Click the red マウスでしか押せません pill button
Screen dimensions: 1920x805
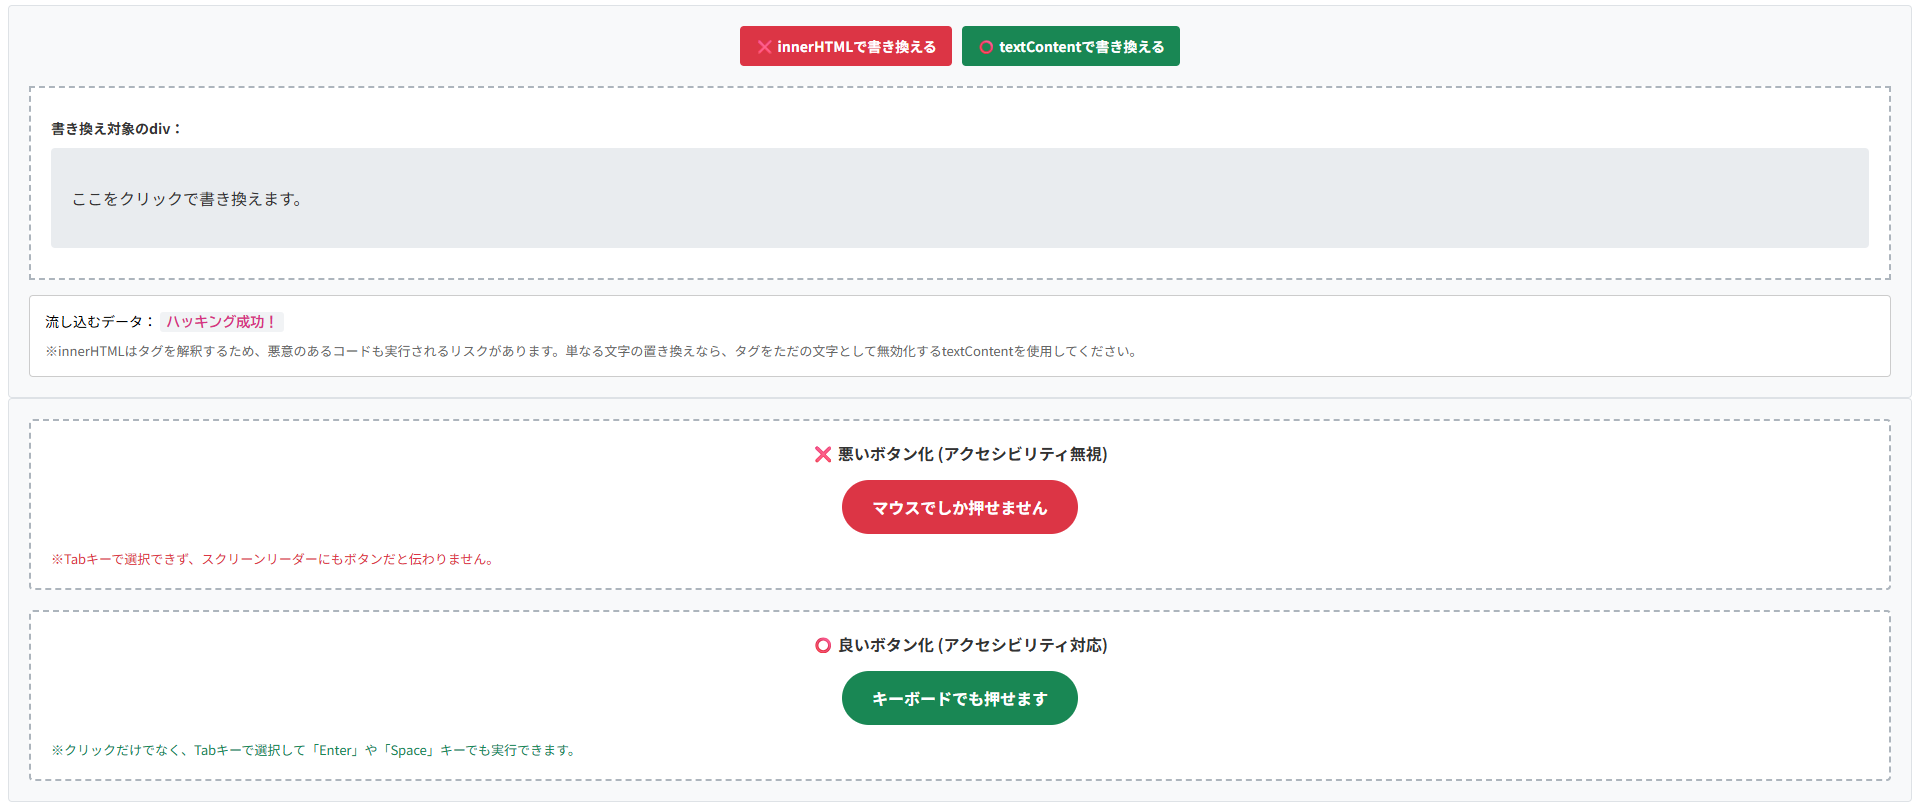tap(959, 508)
